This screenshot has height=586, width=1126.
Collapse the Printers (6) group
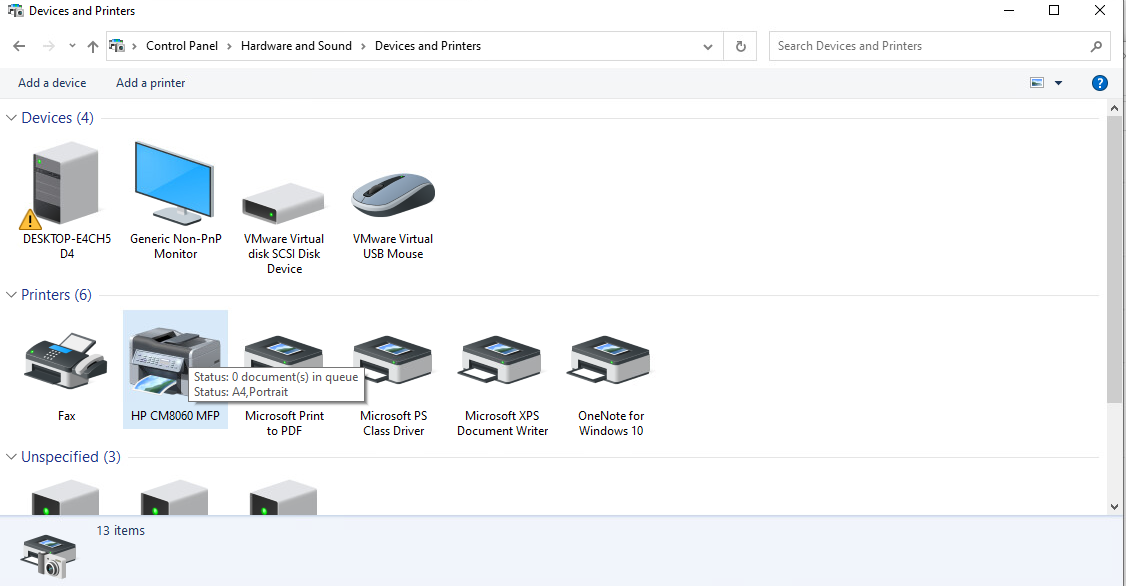[12, 295]
